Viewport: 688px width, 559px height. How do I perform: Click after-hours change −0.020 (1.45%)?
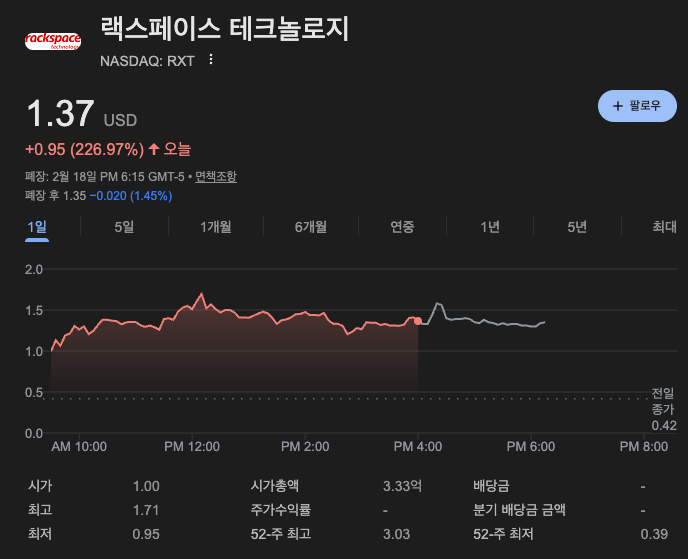(131, 196)
